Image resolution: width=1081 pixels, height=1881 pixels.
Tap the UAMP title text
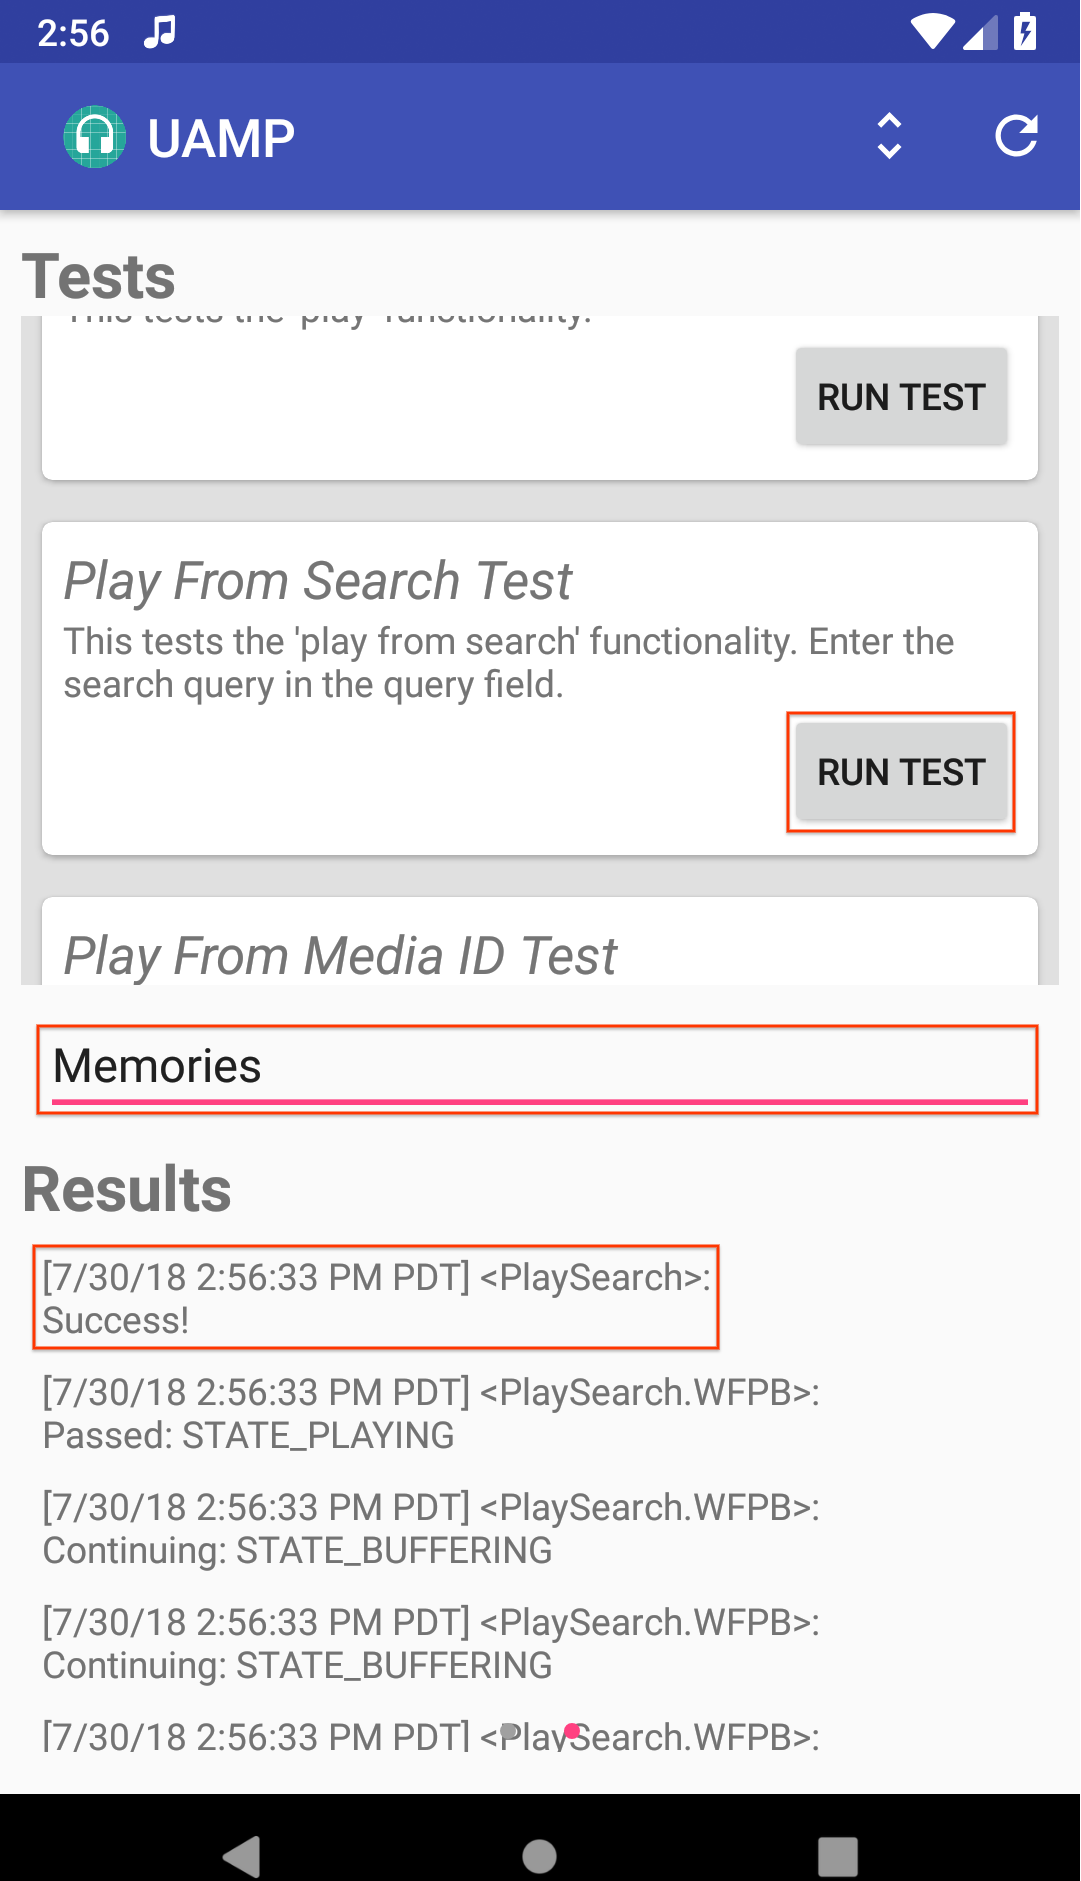pyautogui.click(x=221, y=138)
